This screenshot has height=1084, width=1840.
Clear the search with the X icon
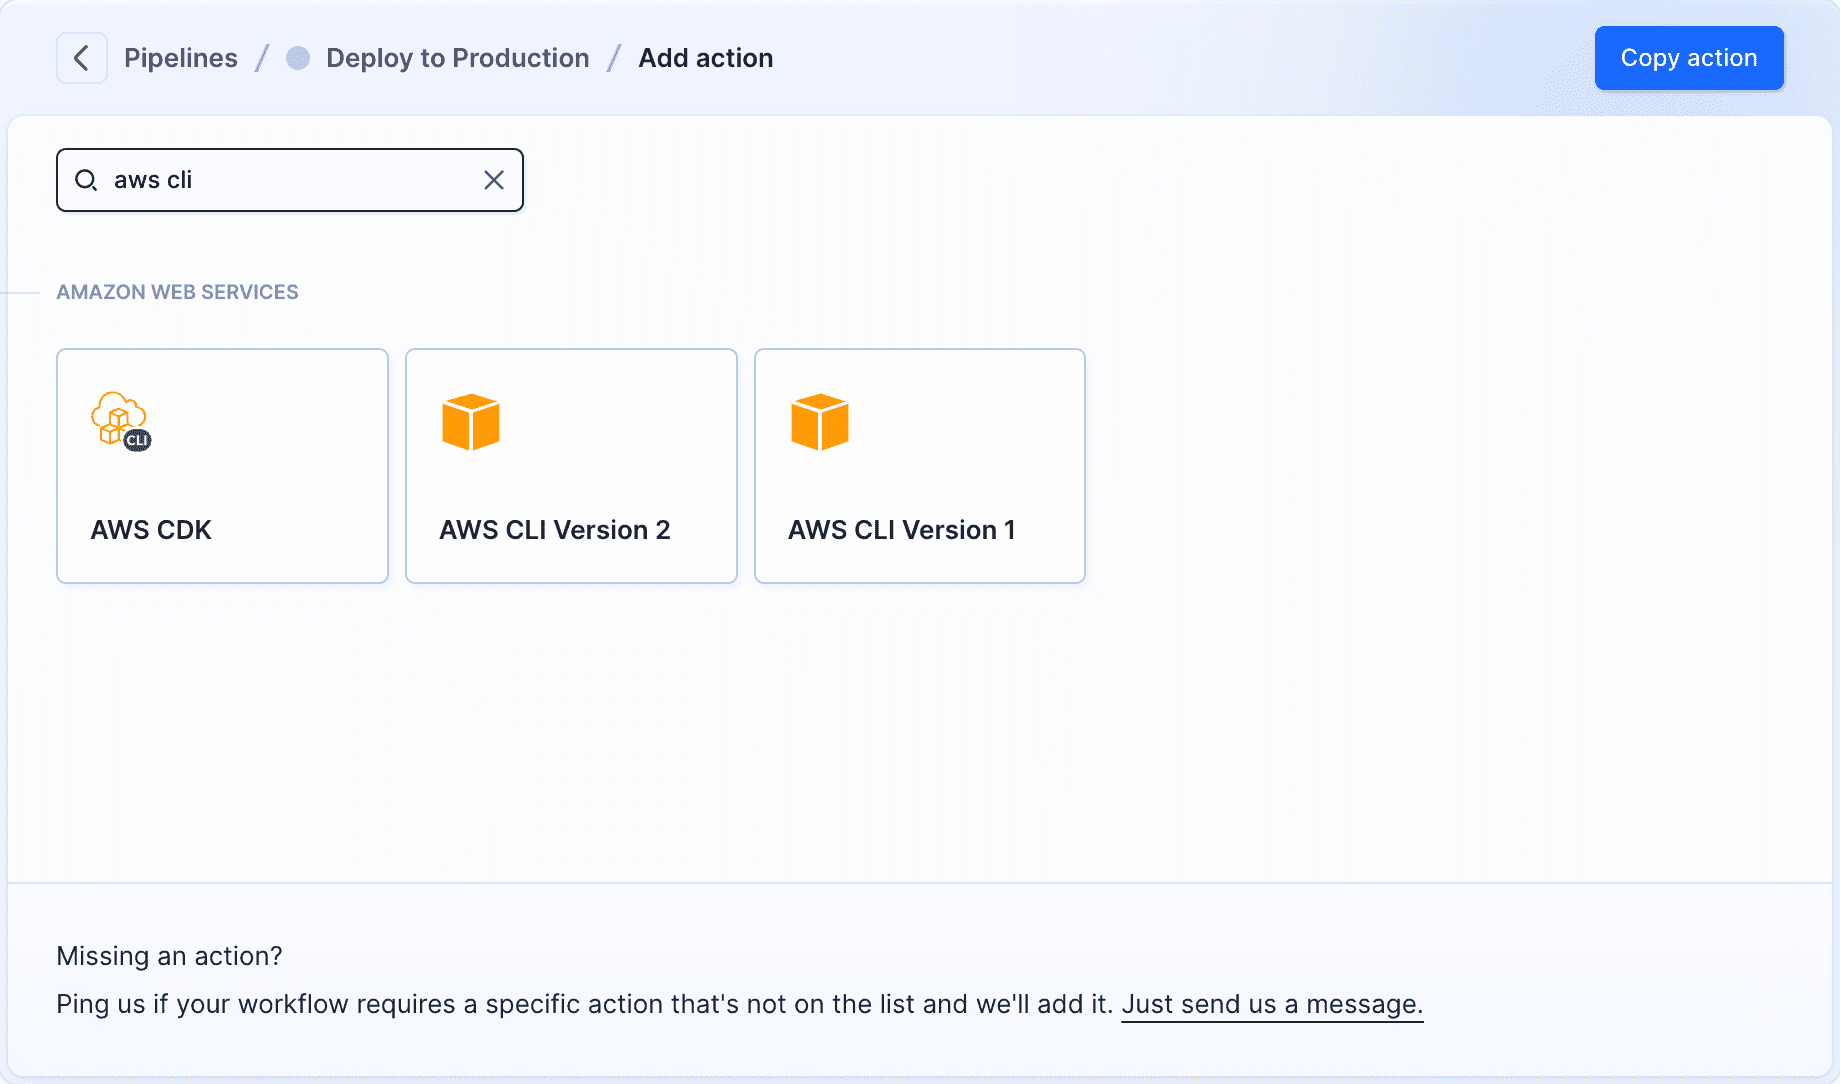(x=494, y=180)
